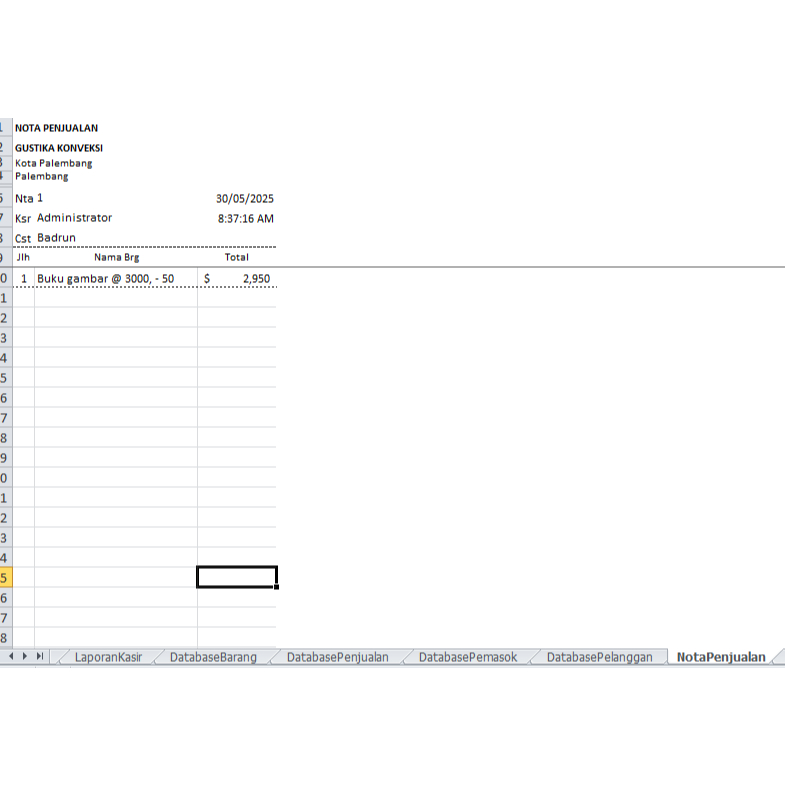Jump to last sheet navigation arrow
The width and height of the screenshot is (785, 785).
[x=40, y=656]
